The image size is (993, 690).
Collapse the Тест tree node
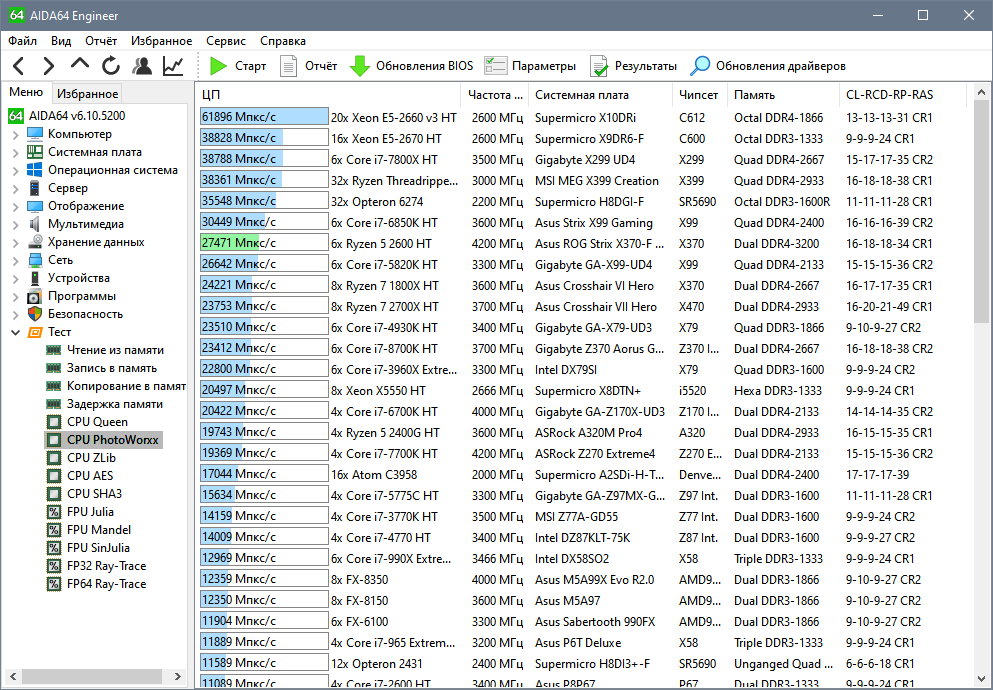[x=15, y=332]
